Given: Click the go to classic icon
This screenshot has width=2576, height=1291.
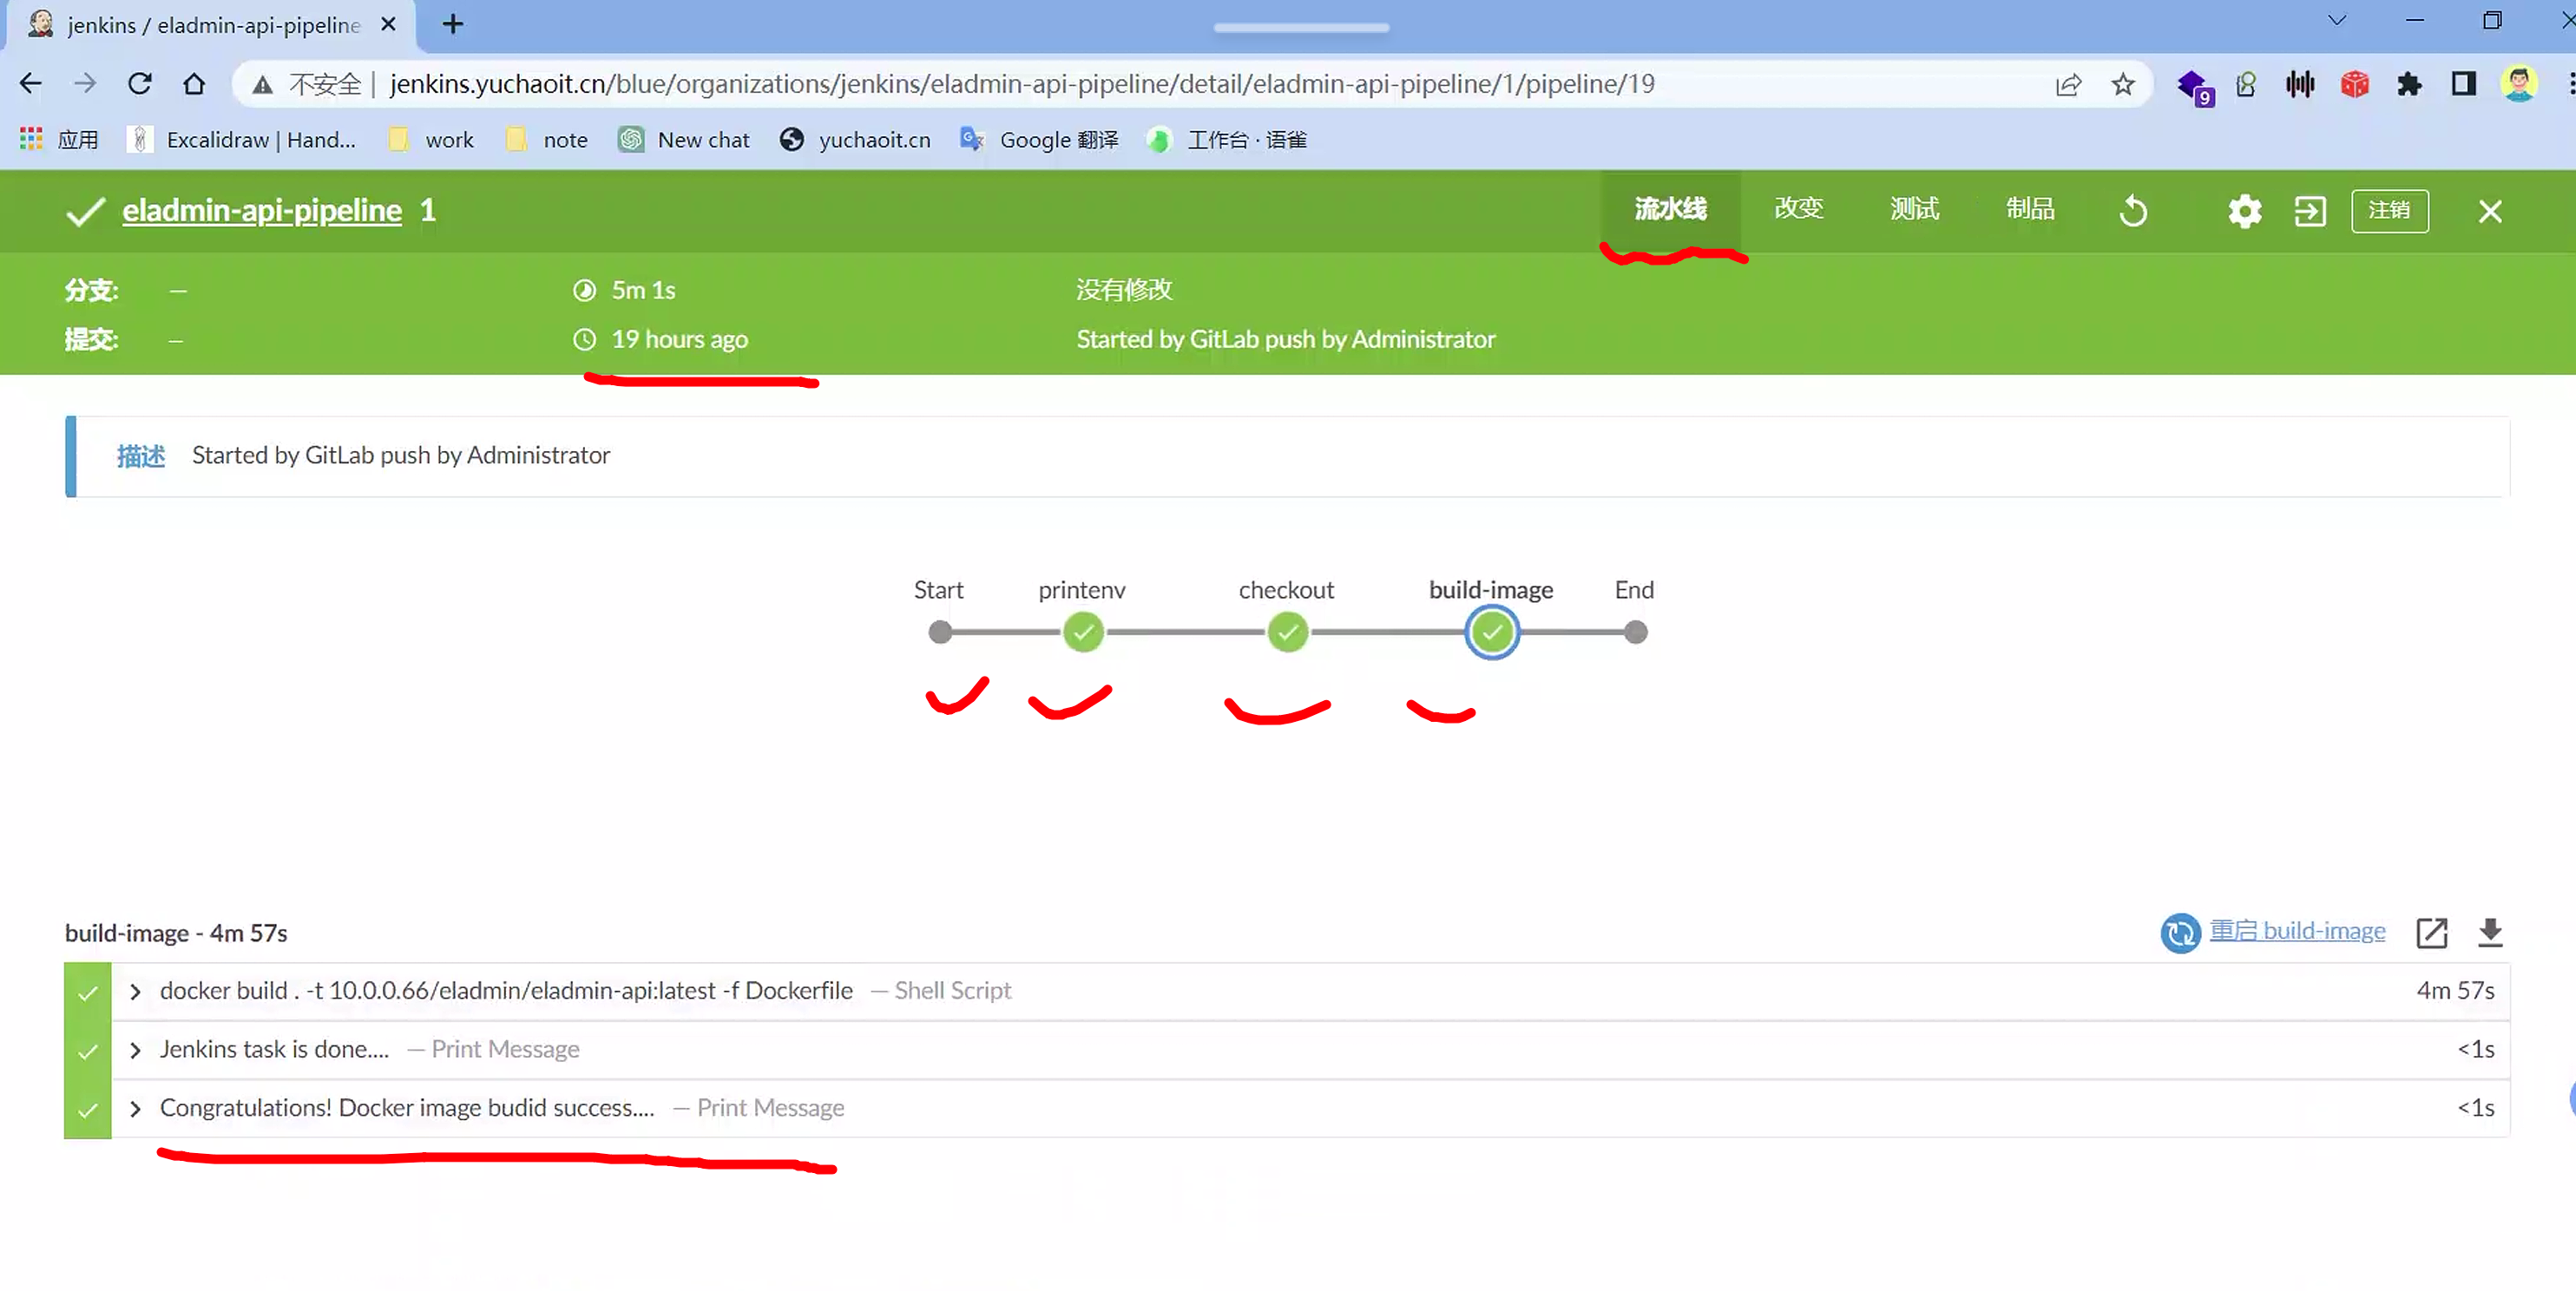Looking at the screenshot, I should click(2309, 211).
